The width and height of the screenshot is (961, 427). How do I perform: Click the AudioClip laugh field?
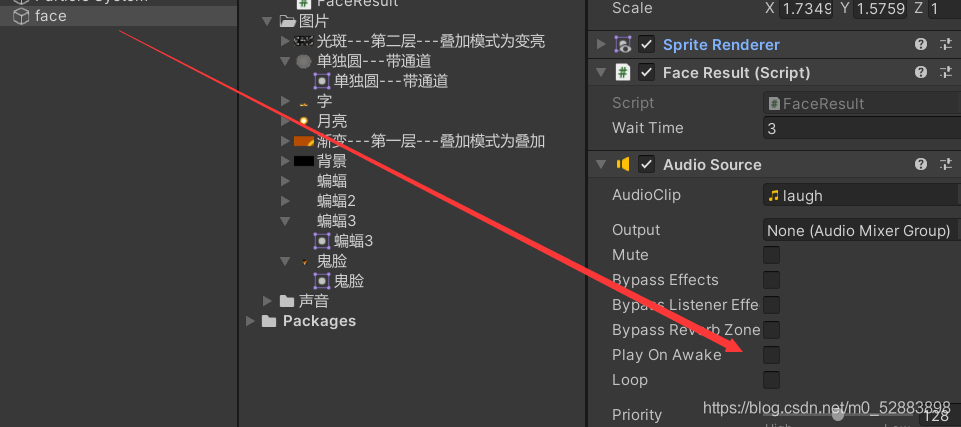click(x=862, y=195)
